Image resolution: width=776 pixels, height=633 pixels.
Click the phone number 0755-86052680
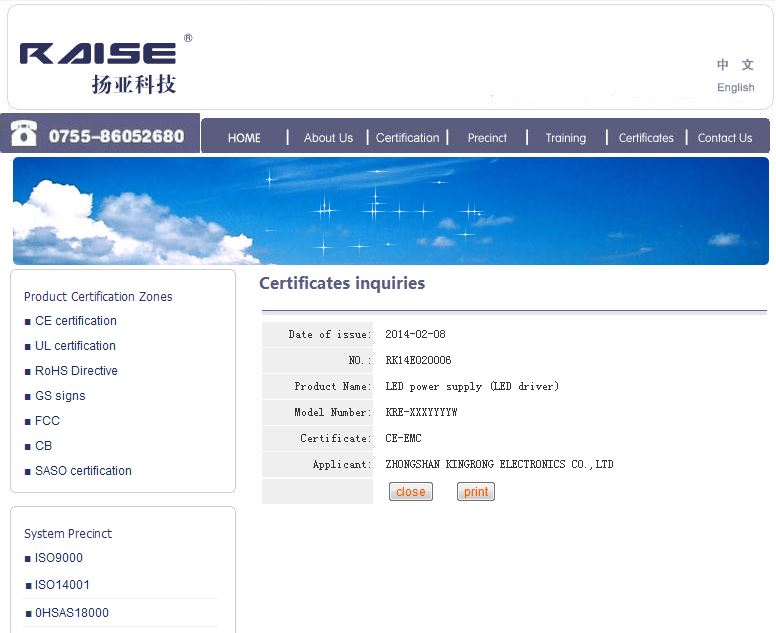coord(116,136)
